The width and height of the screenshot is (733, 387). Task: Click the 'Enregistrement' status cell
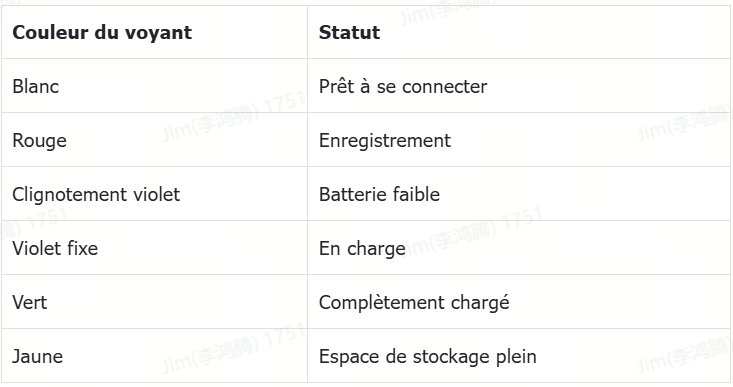coord(519,140)
